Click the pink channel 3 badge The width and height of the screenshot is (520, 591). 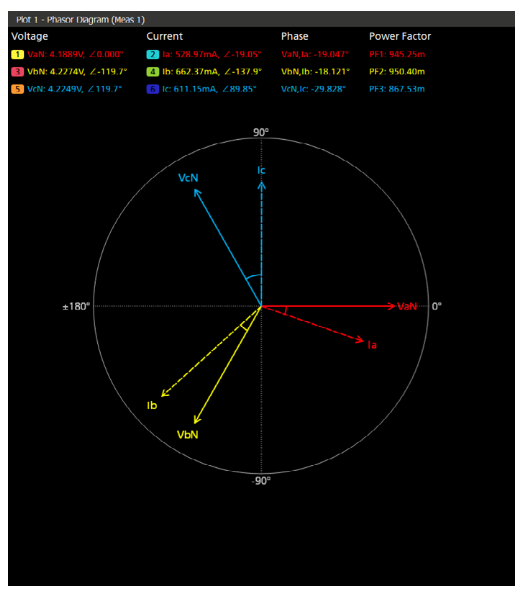[x=17, y=72]
